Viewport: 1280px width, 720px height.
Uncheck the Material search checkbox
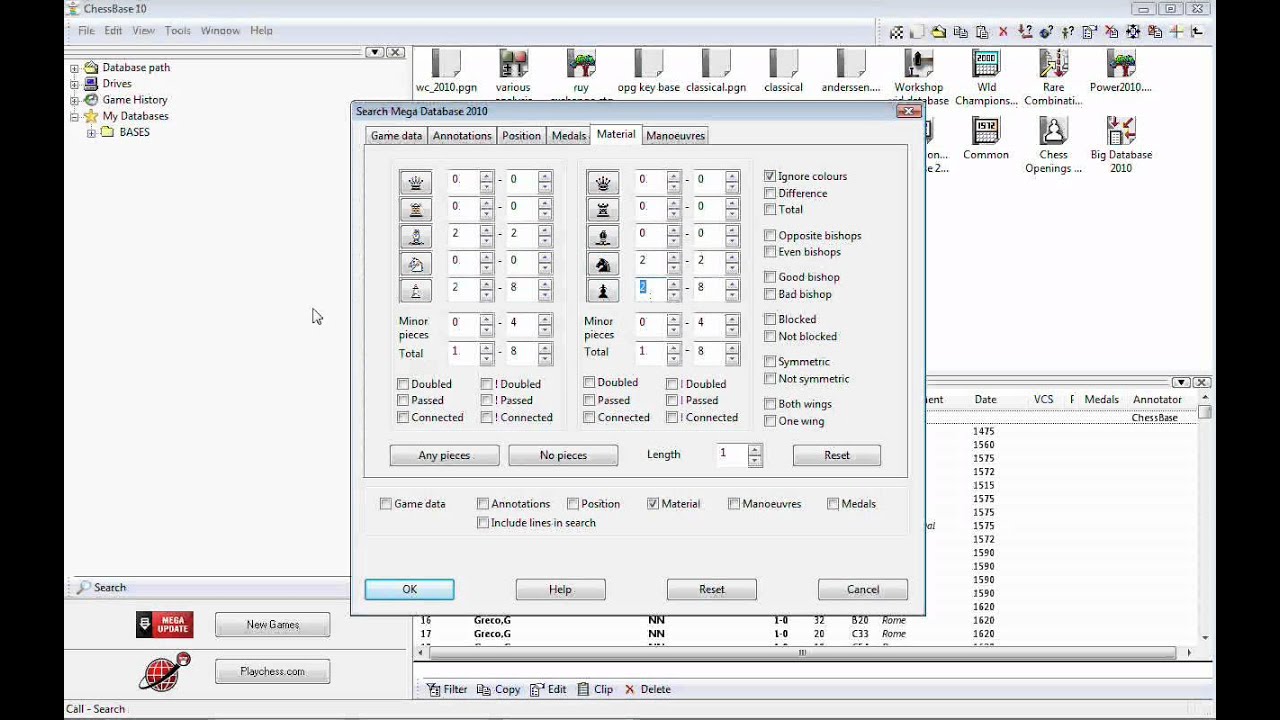653,504
